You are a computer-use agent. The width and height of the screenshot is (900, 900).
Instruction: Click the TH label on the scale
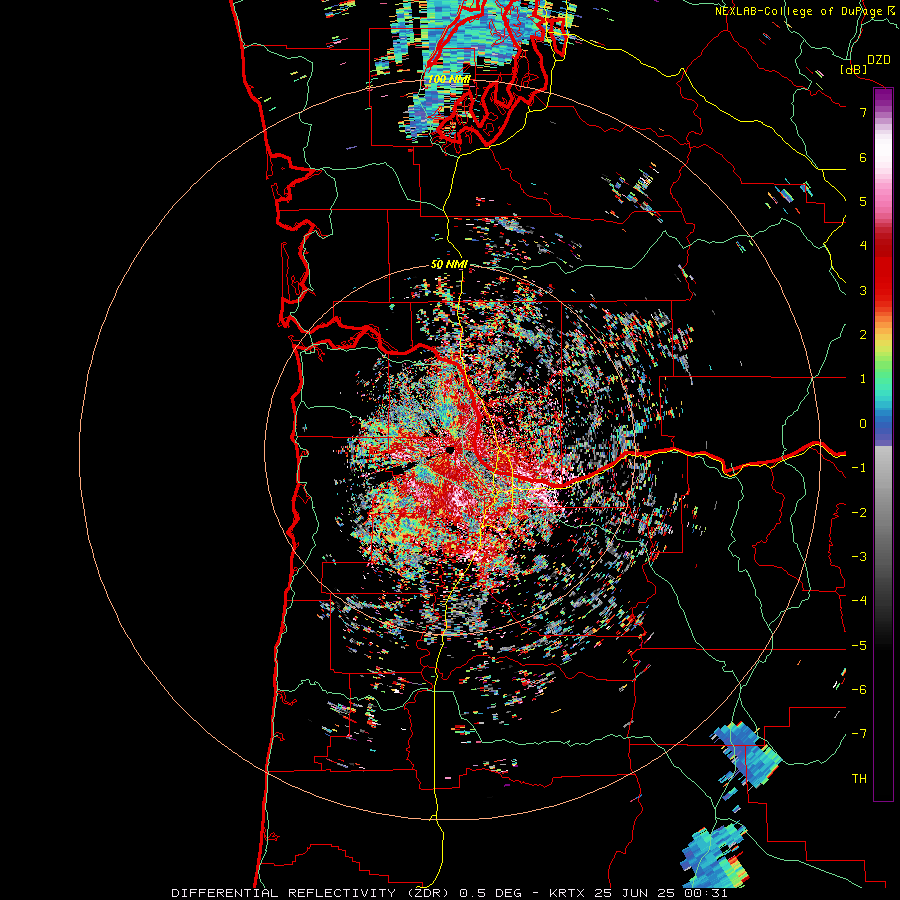[859, 779]
